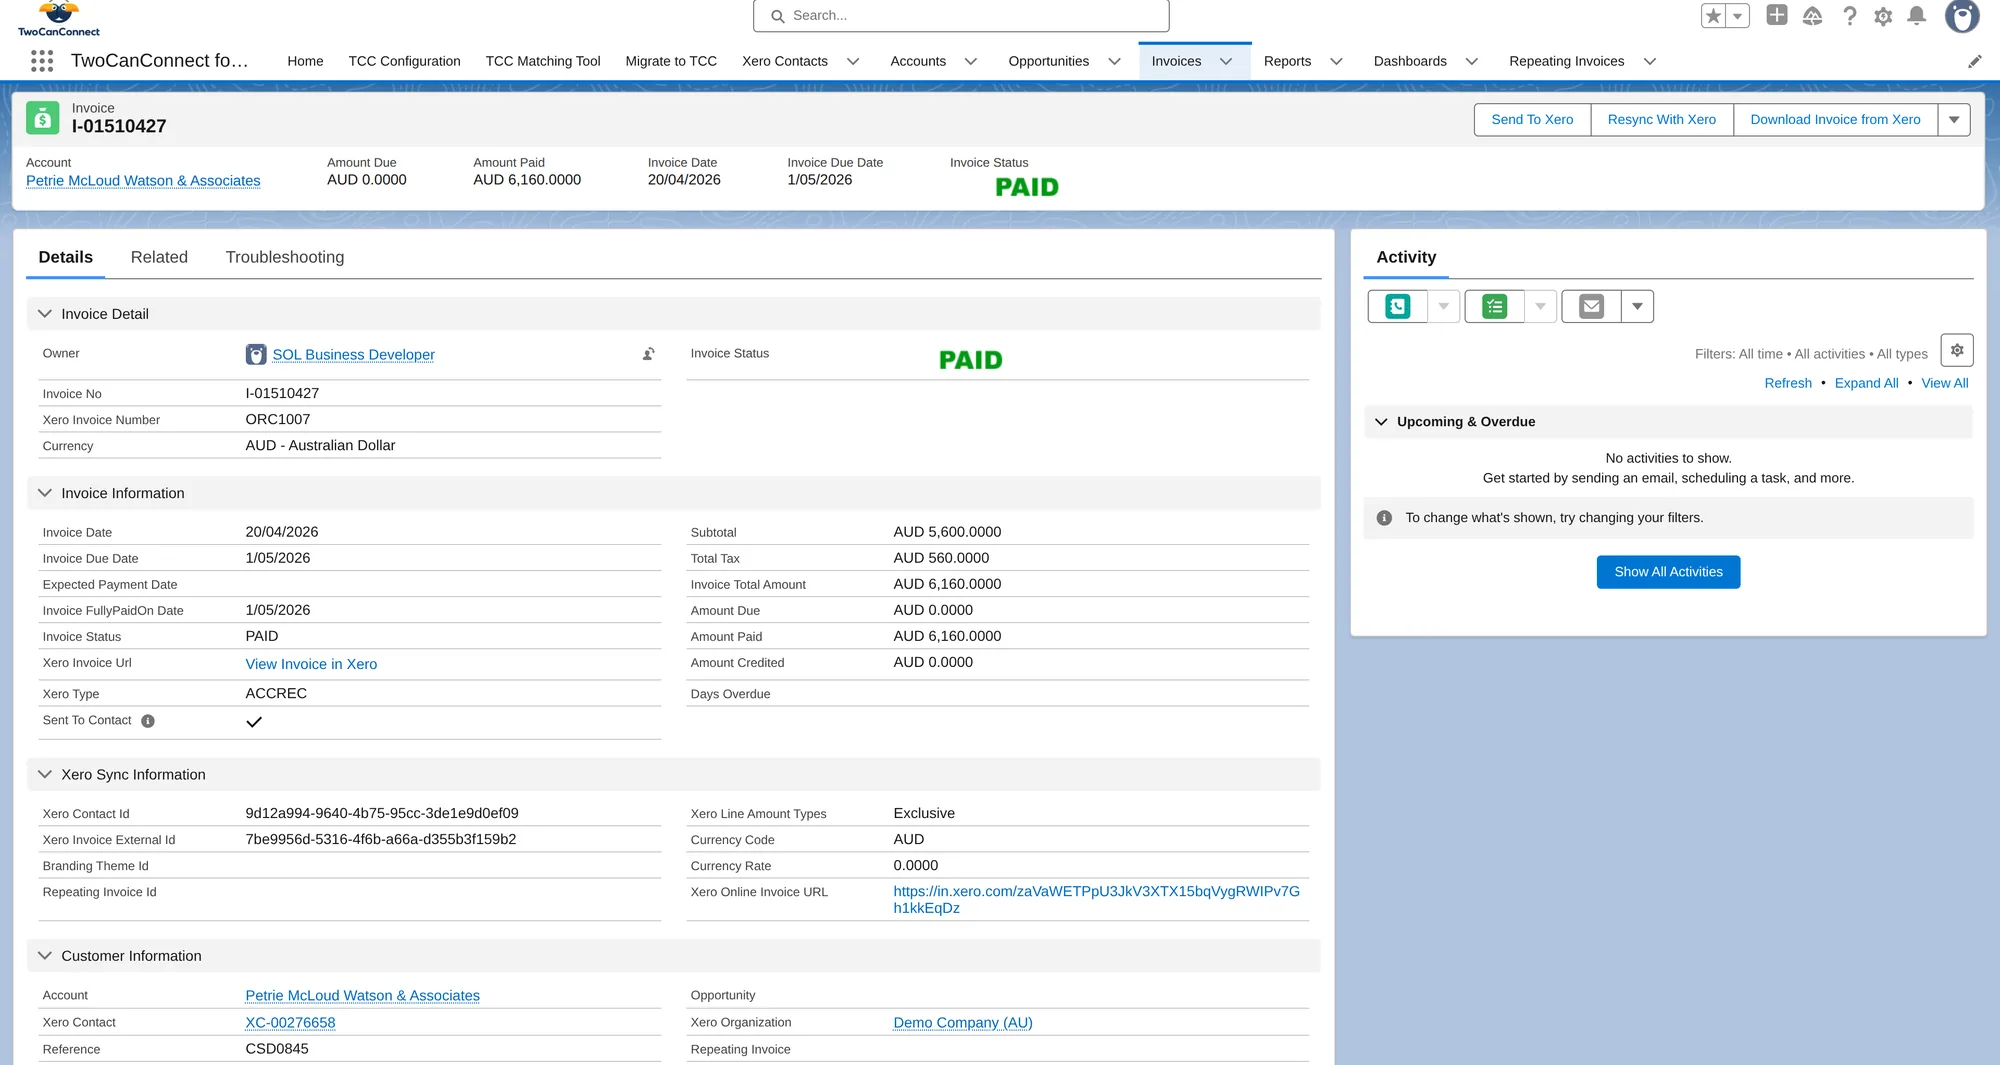Screen dimensions: 2000x1065
Task: Open the Xero Contacts tab dropdown chevron
Action: pos(853,61)
